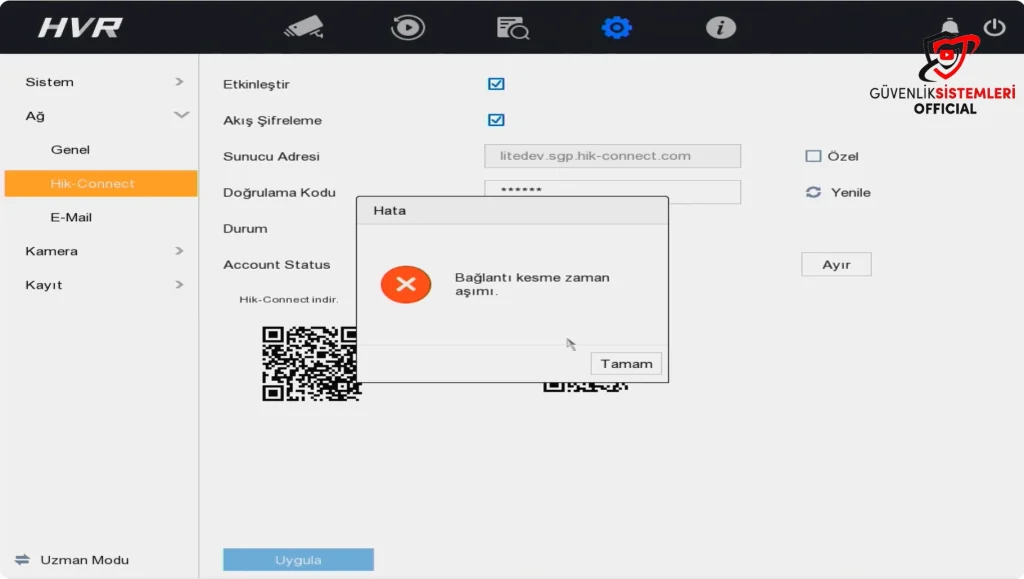The height and width of the screenshot is (579, 1024).
Task: Click the Ayır button
Action: [x=836, y=264]
